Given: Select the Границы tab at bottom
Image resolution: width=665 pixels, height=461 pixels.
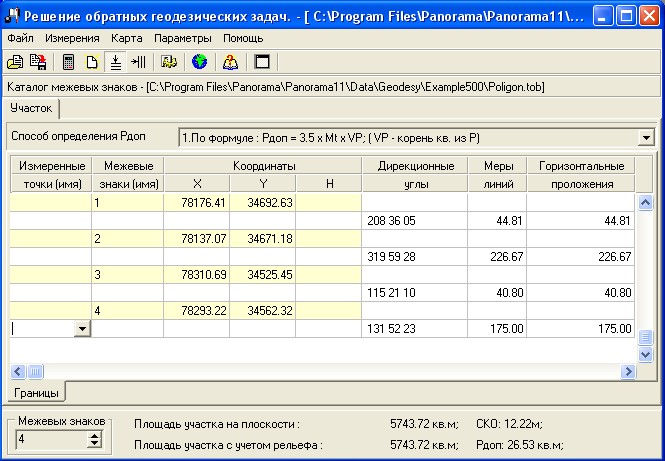Looking at the screenshot, I should tap(36, 390).
